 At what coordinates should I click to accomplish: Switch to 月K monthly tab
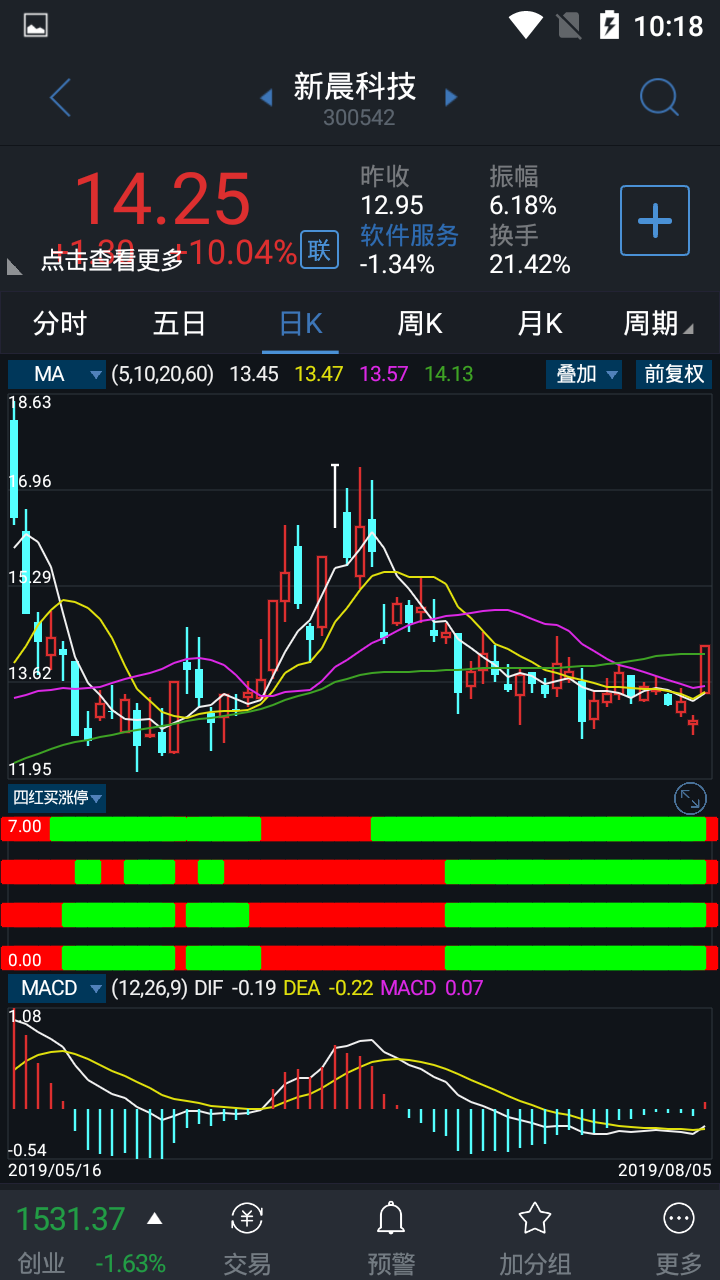point(540,323)
